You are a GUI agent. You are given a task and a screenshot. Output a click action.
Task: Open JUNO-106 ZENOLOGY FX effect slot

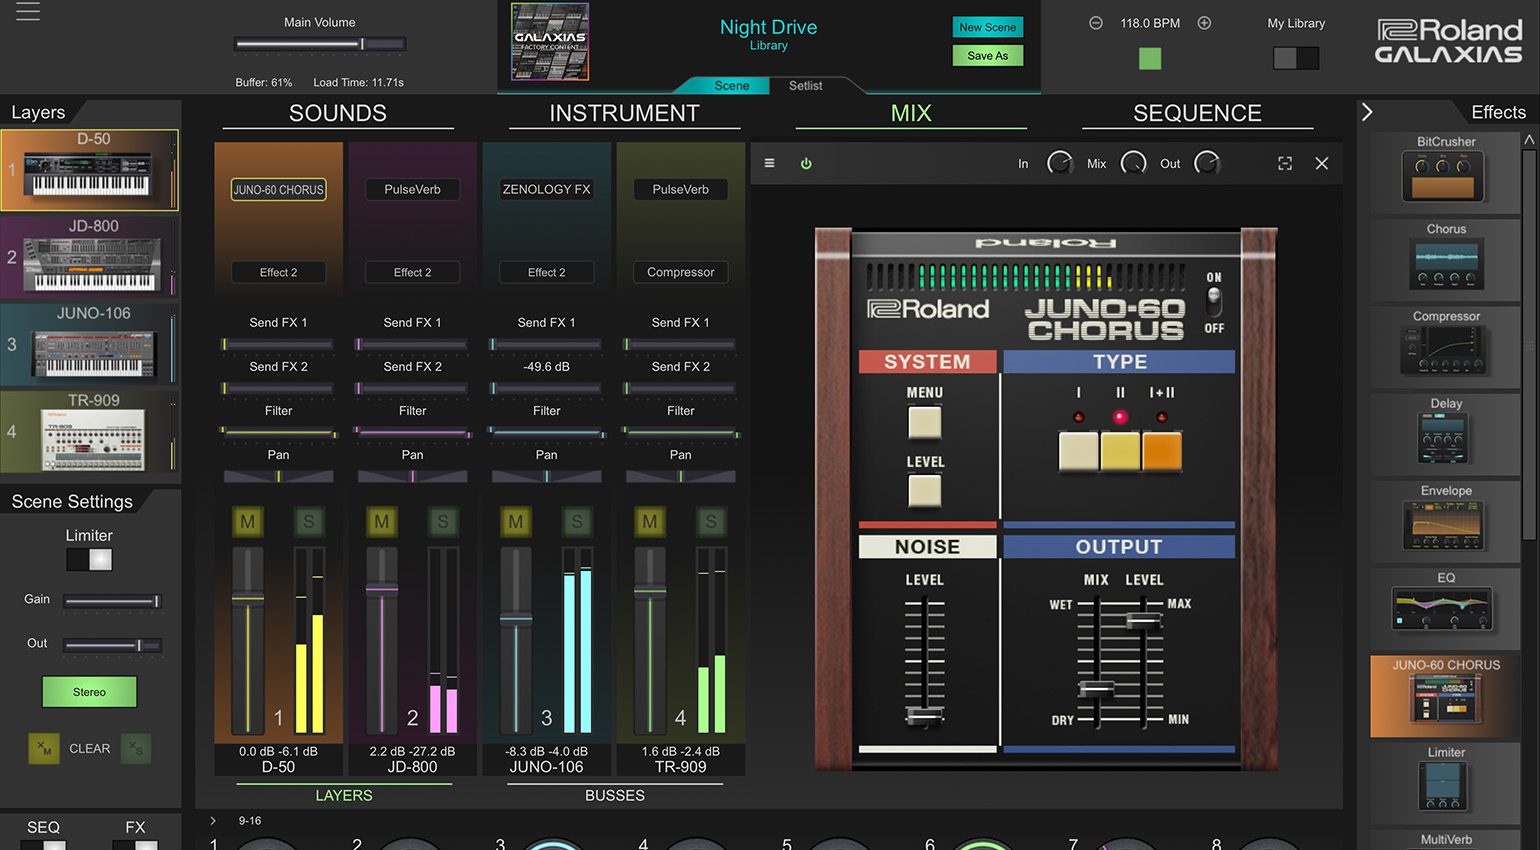coord(547,189)
